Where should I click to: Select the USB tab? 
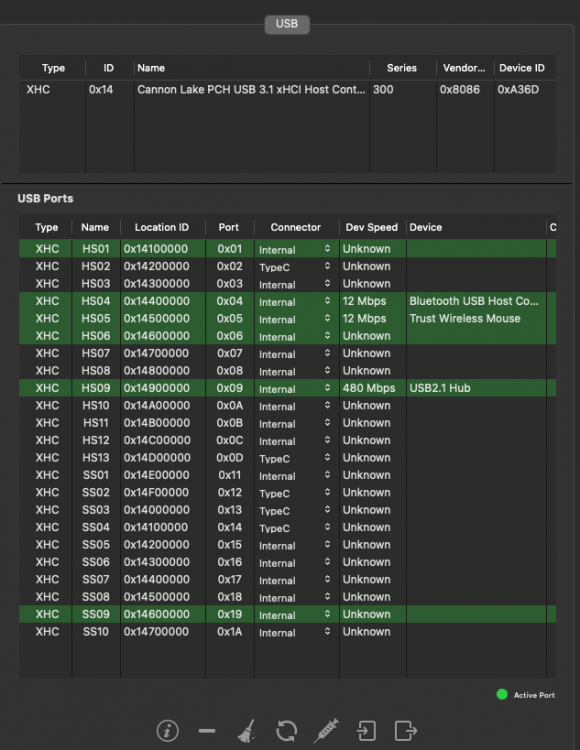(x=287, y=24)
